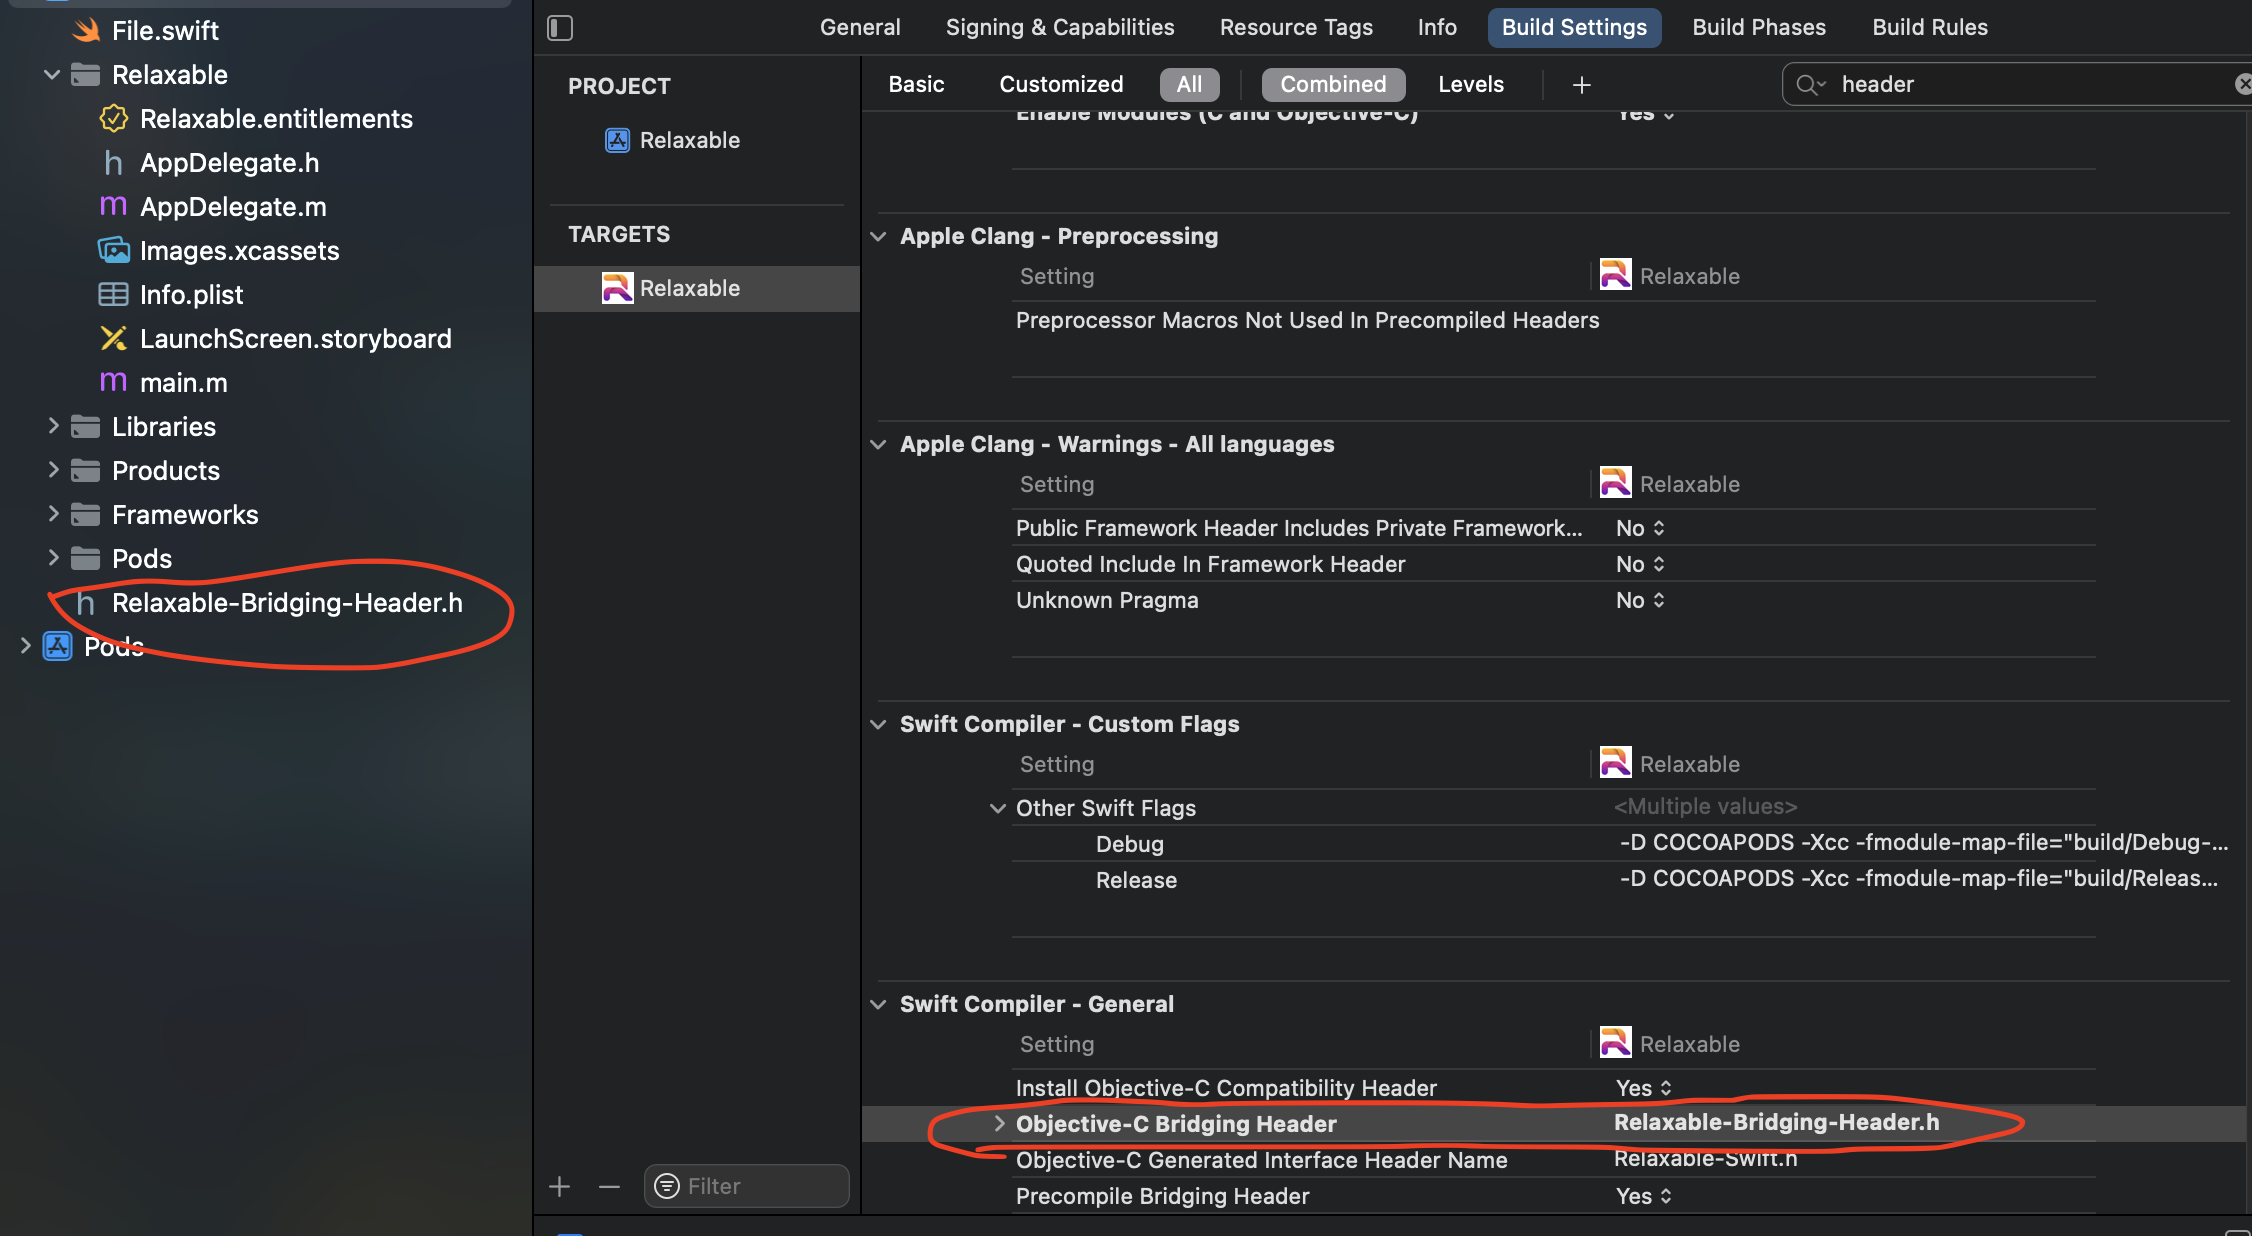Switch to the Build Phases tab
The image size is (2252, 1236).
pyautogui.click(x=1758, y=27)
